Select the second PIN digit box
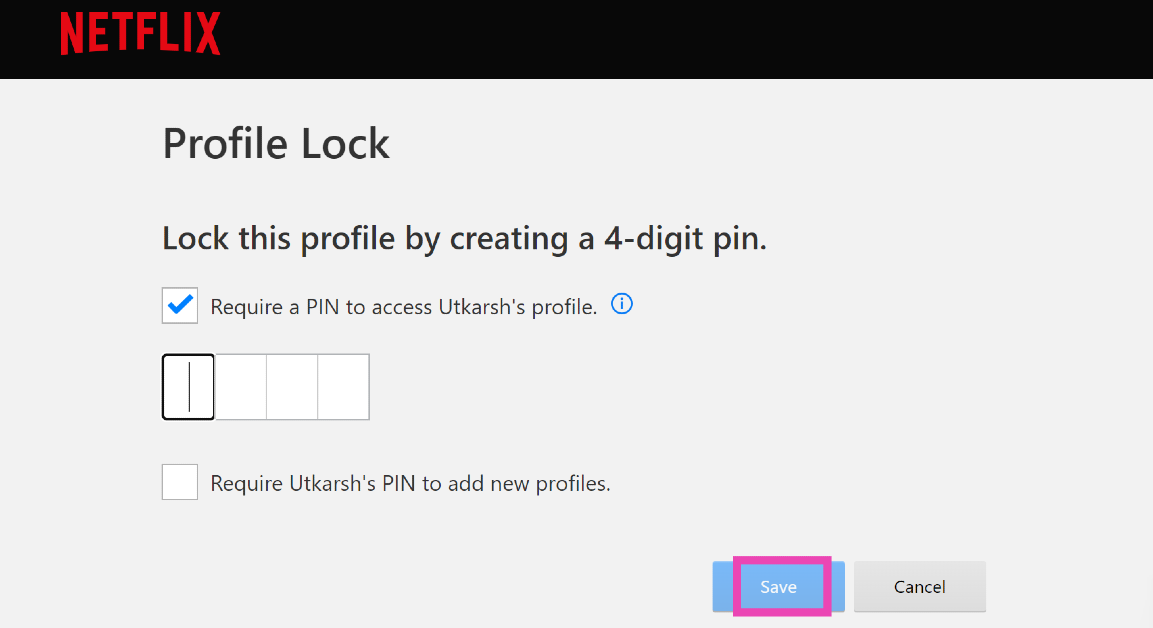The width and height of the screenshot is (1153, 628). (241, 387)
